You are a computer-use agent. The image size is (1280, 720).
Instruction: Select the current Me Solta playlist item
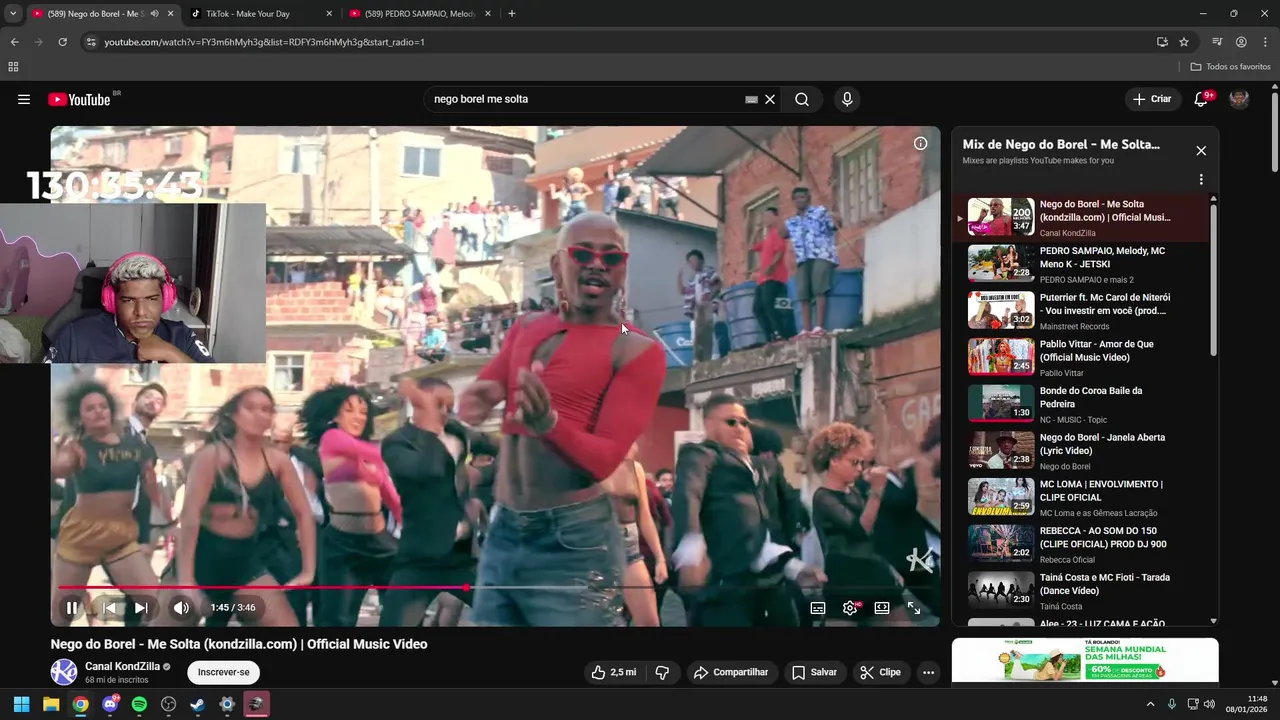1081,217
